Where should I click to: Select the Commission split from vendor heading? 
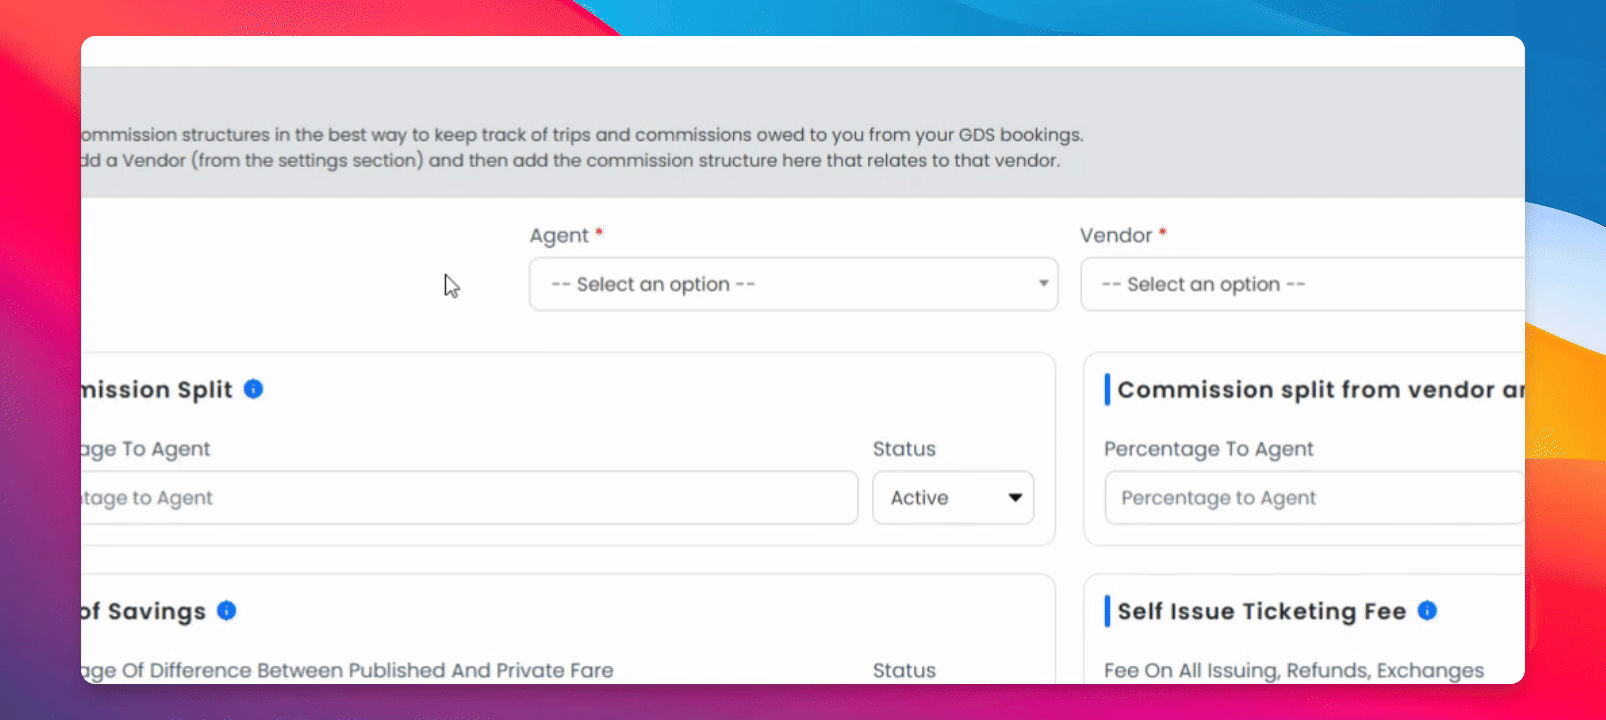(1321, 389)
